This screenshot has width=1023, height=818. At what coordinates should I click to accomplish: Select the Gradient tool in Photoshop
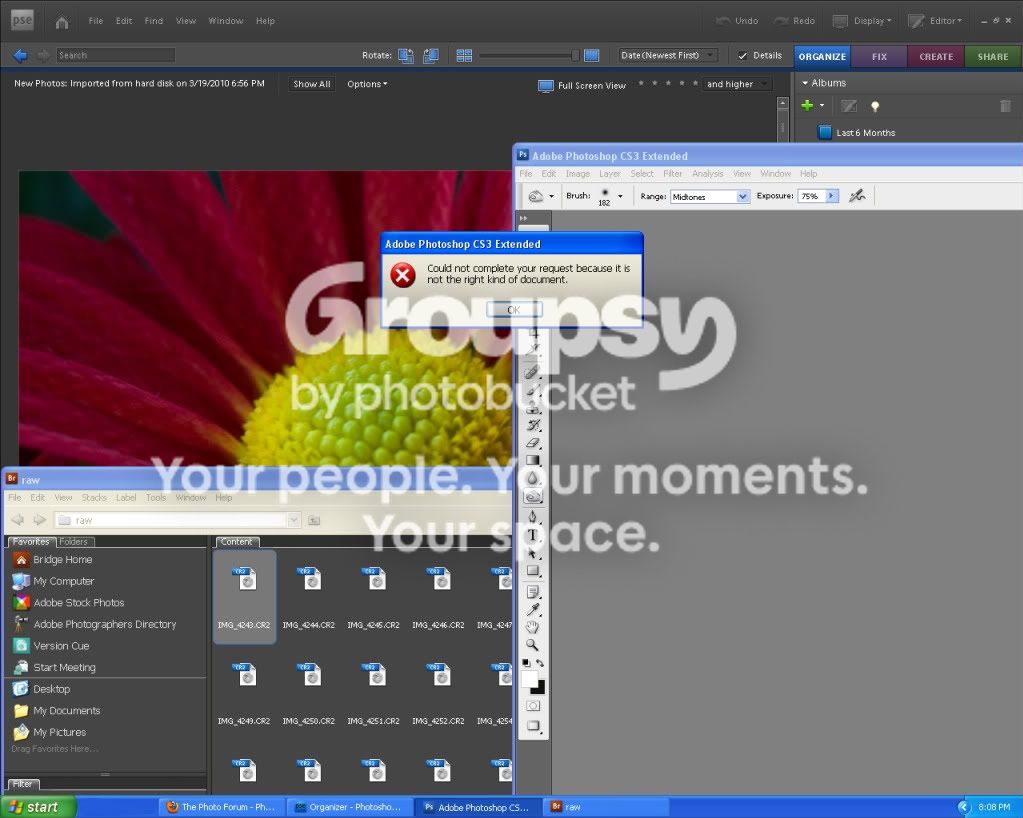point(532,460)
